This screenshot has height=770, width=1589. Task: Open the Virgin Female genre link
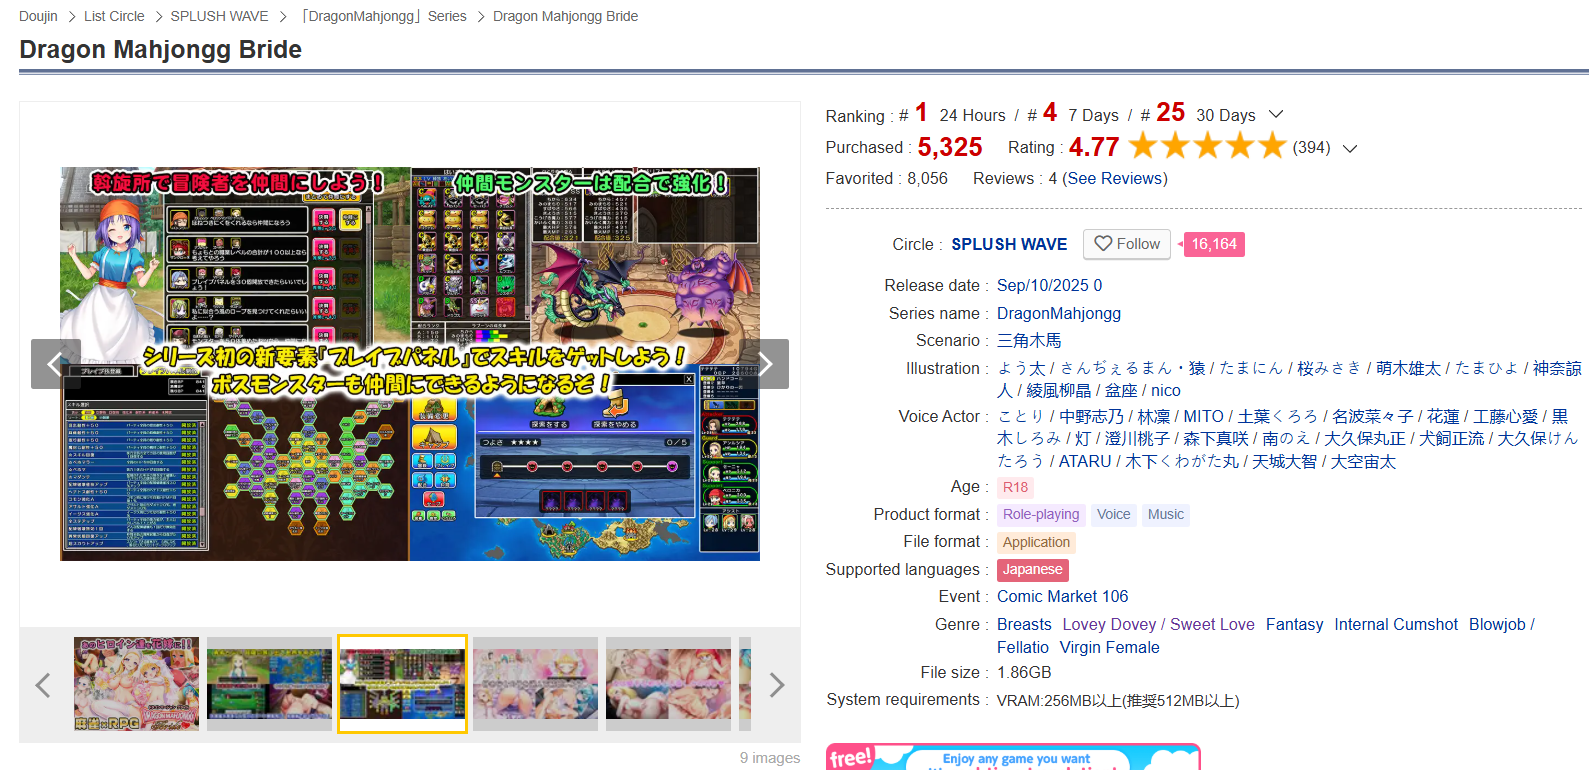pos(1110,647)
